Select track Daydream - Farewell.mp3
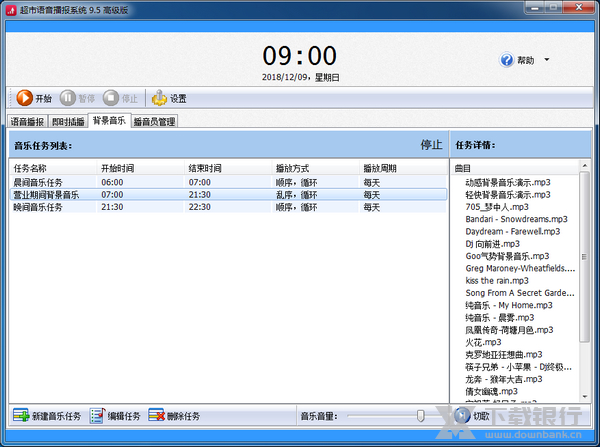 (x=513, y=231)
